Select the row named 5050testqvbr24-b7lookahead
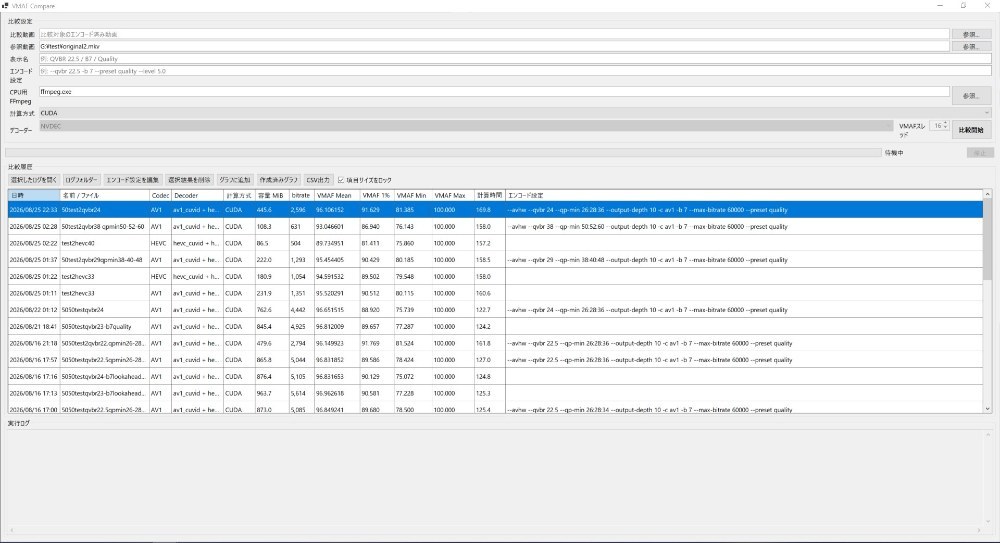This screenshot has width=1000, height=543. (x=495, y=376)
